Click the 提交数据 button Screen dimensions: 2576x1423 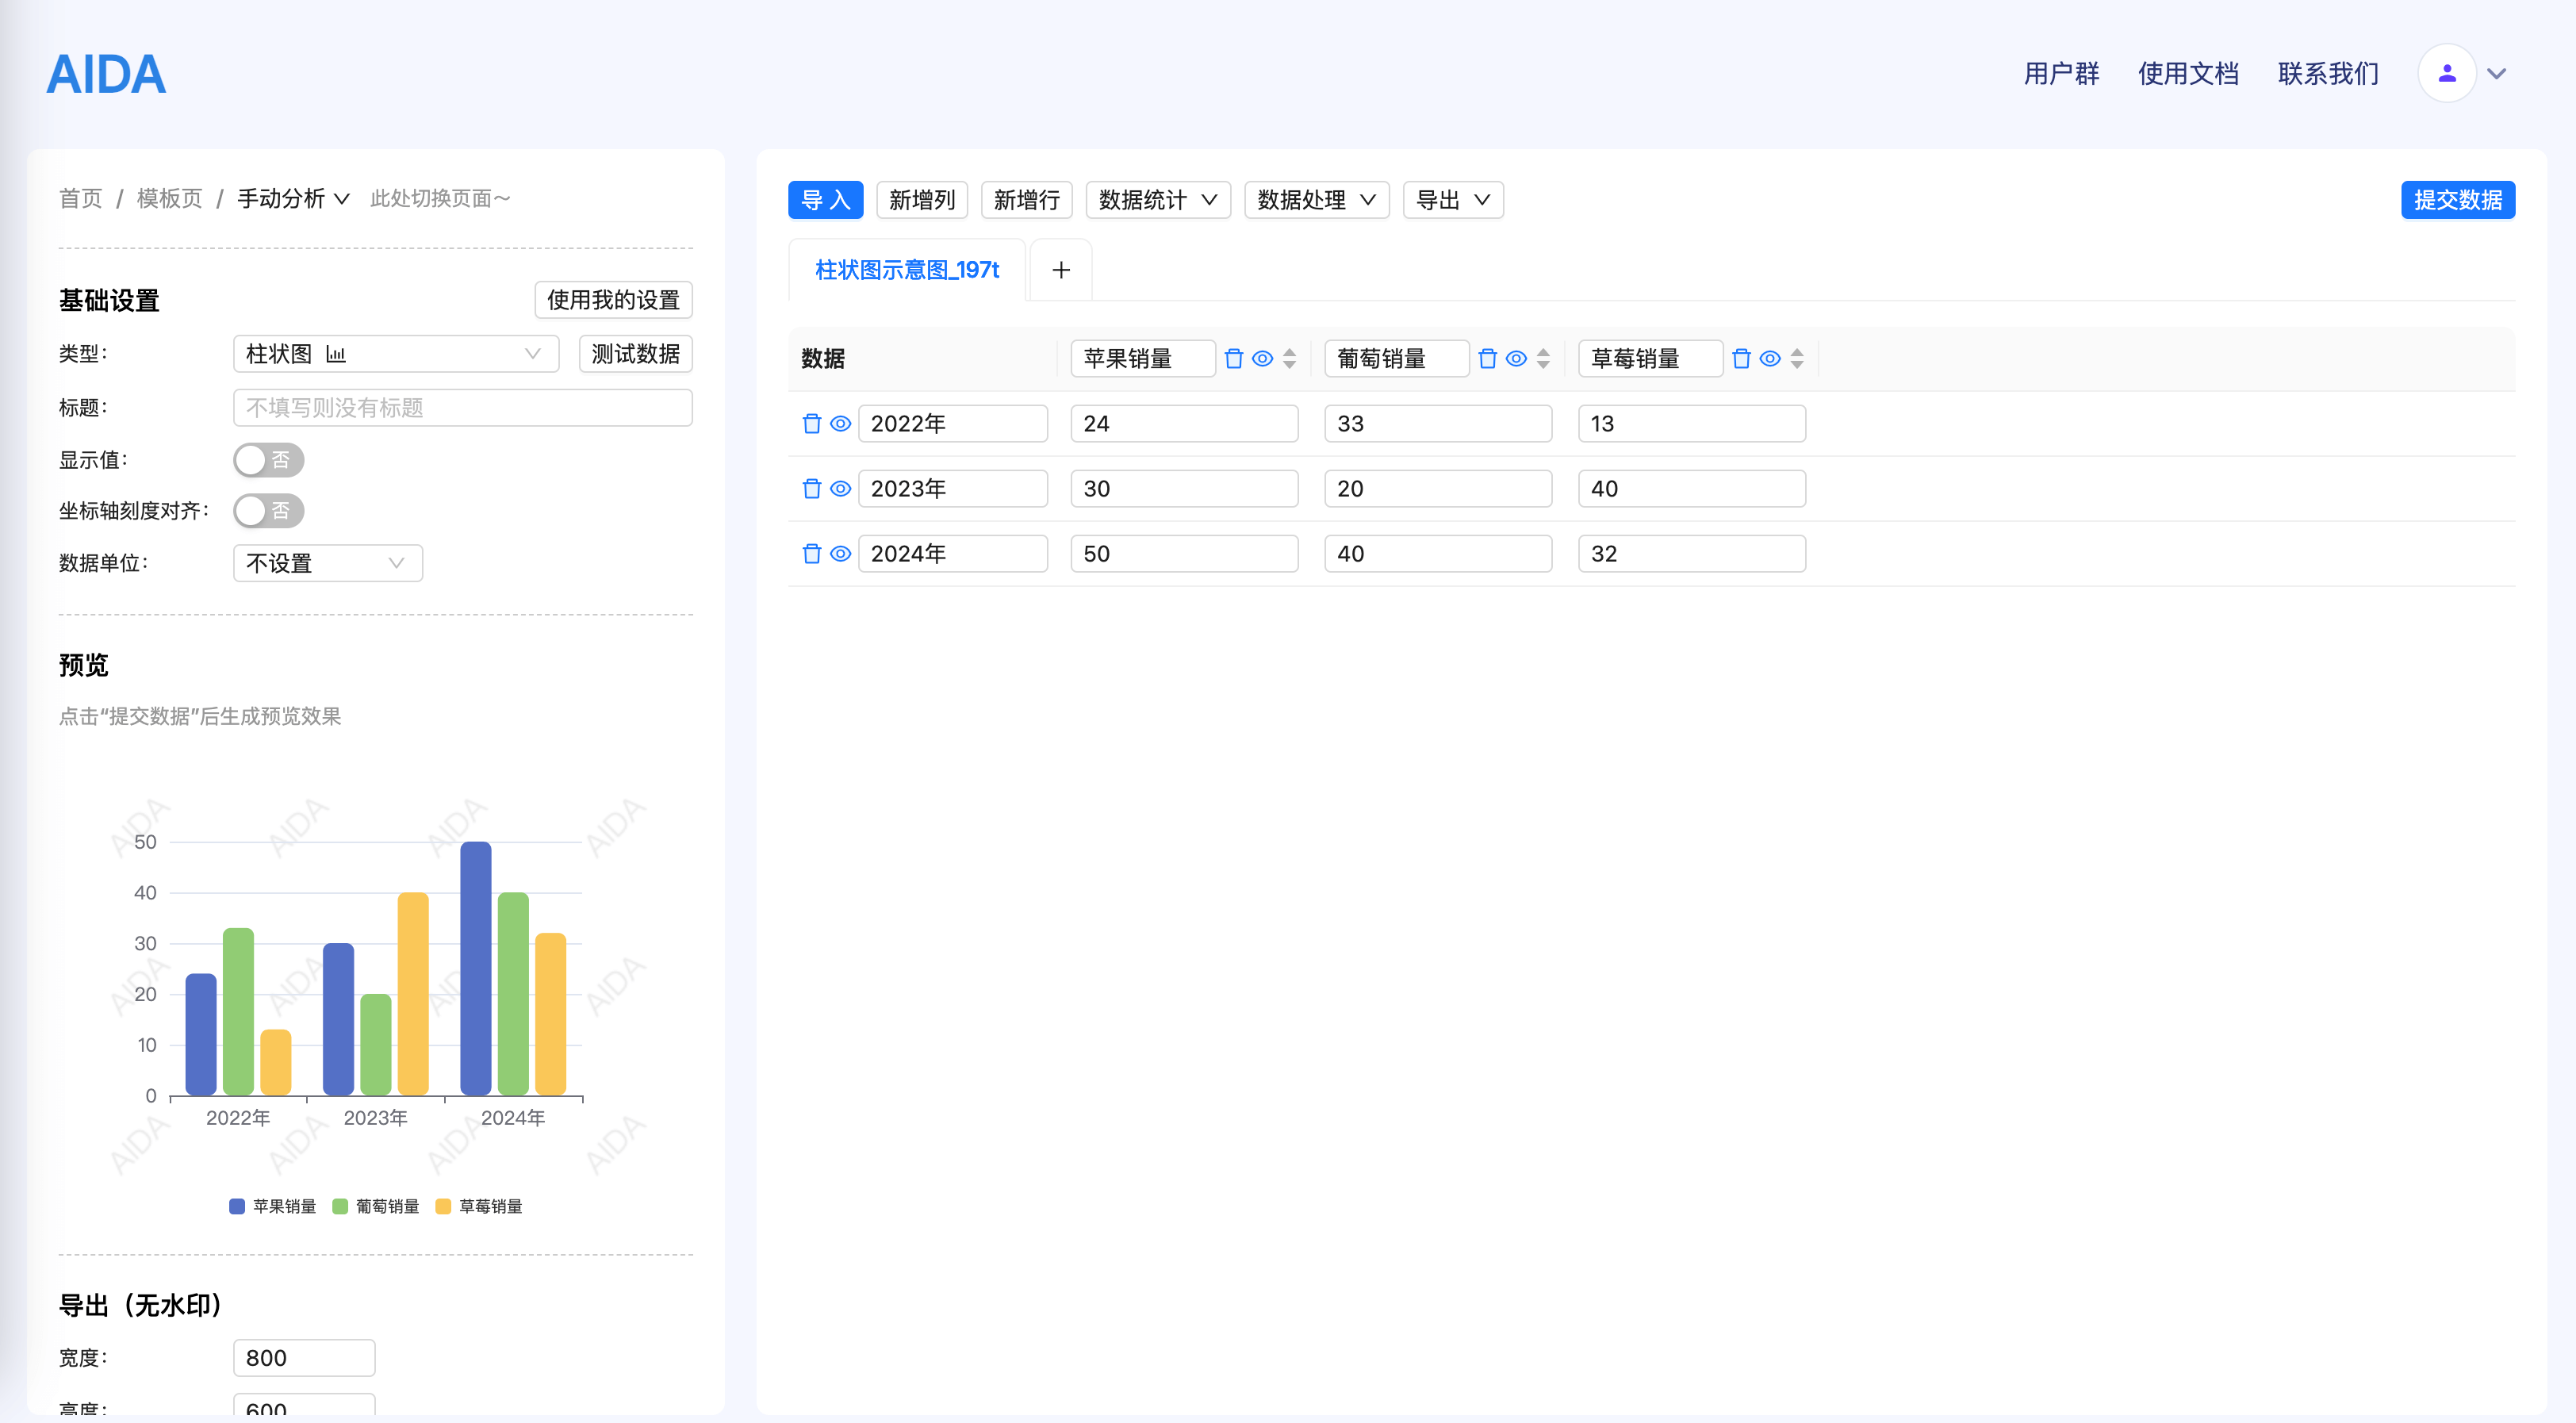tap(2458, 200)
